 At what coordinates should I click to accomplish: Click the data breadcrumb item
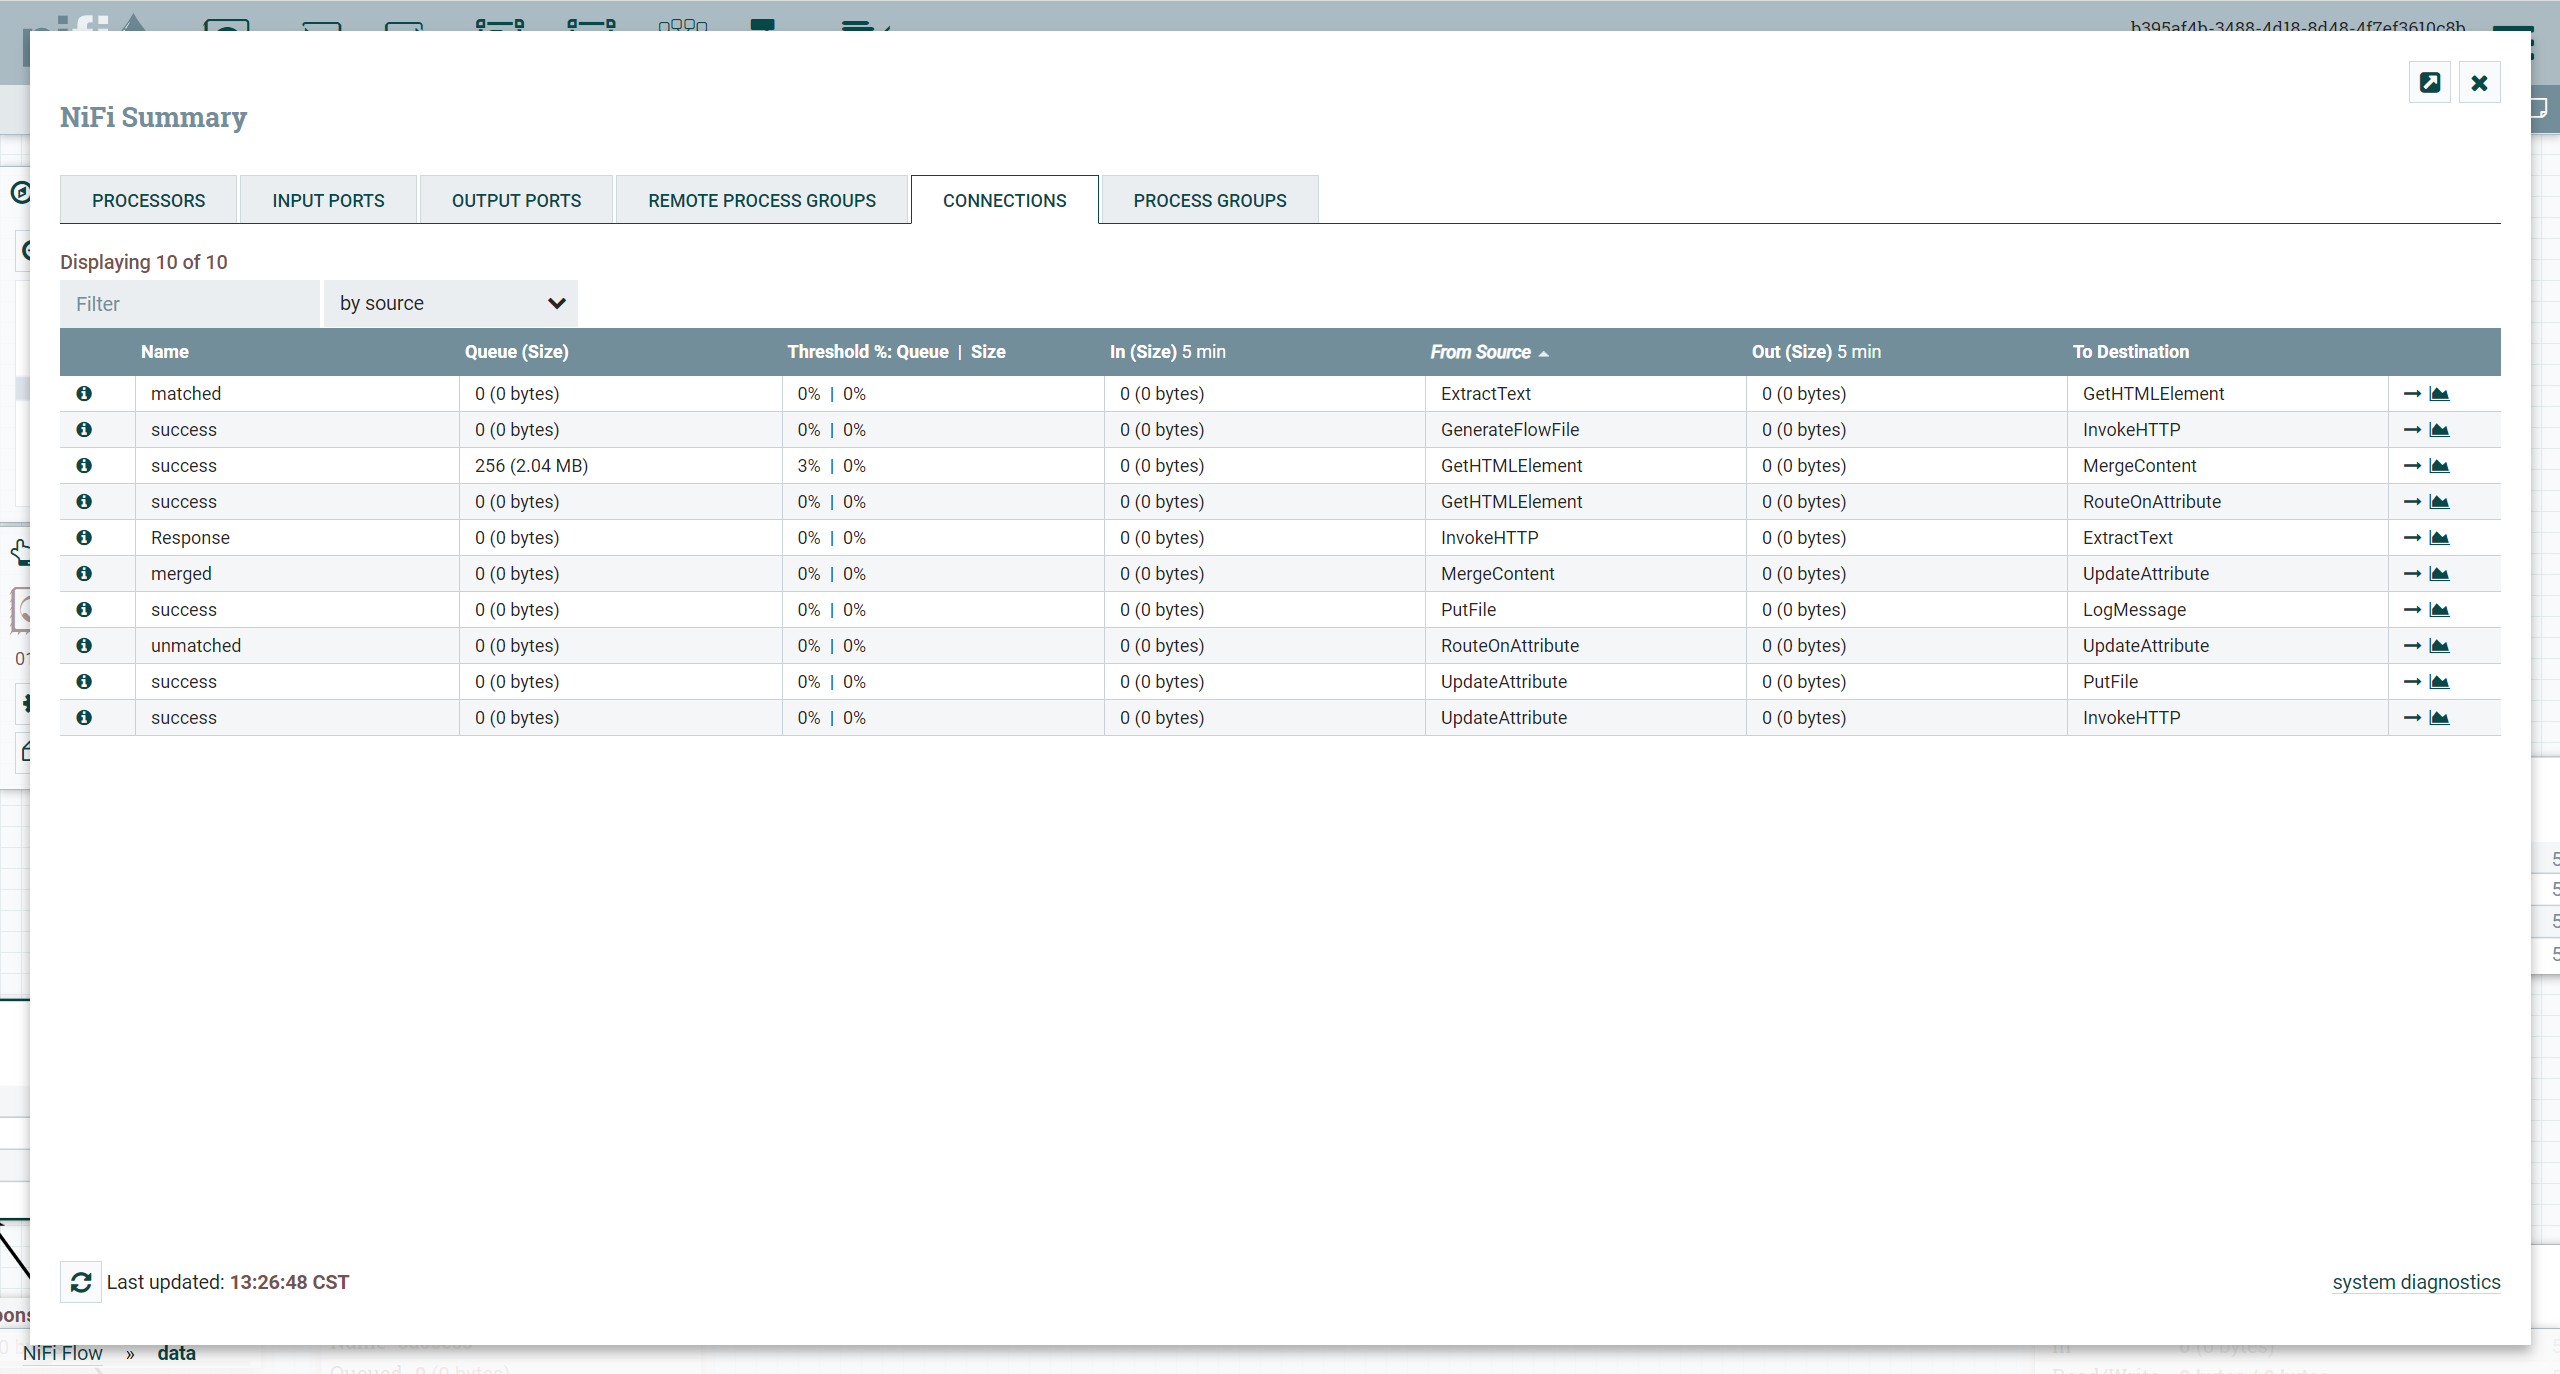click(x=176, y=1353)
